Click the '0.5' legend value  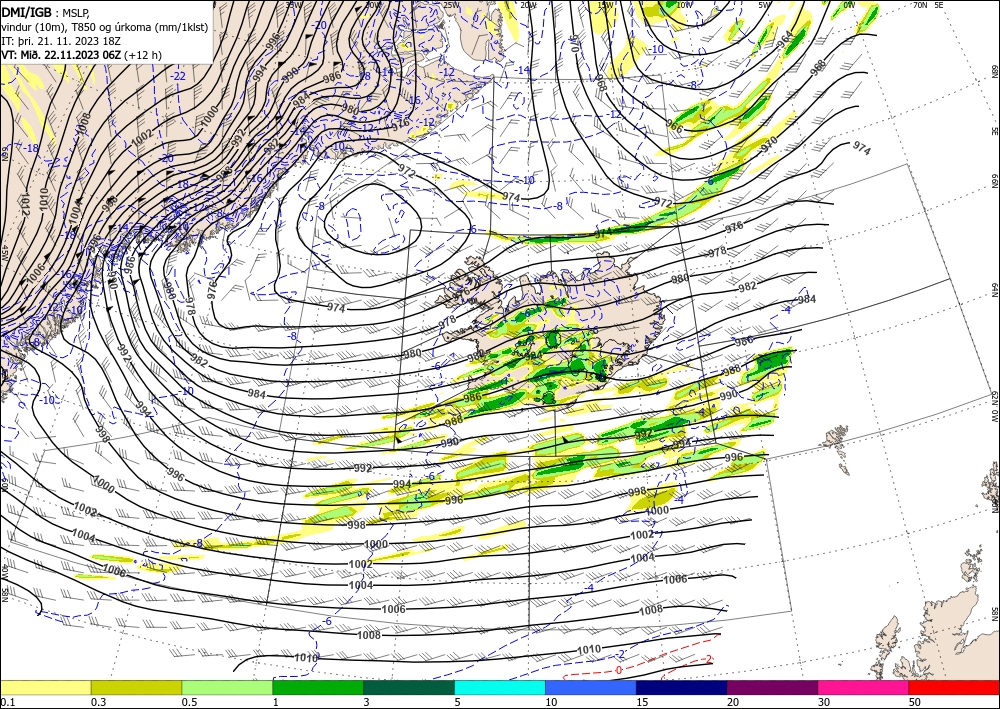click(x=189, y=702)
